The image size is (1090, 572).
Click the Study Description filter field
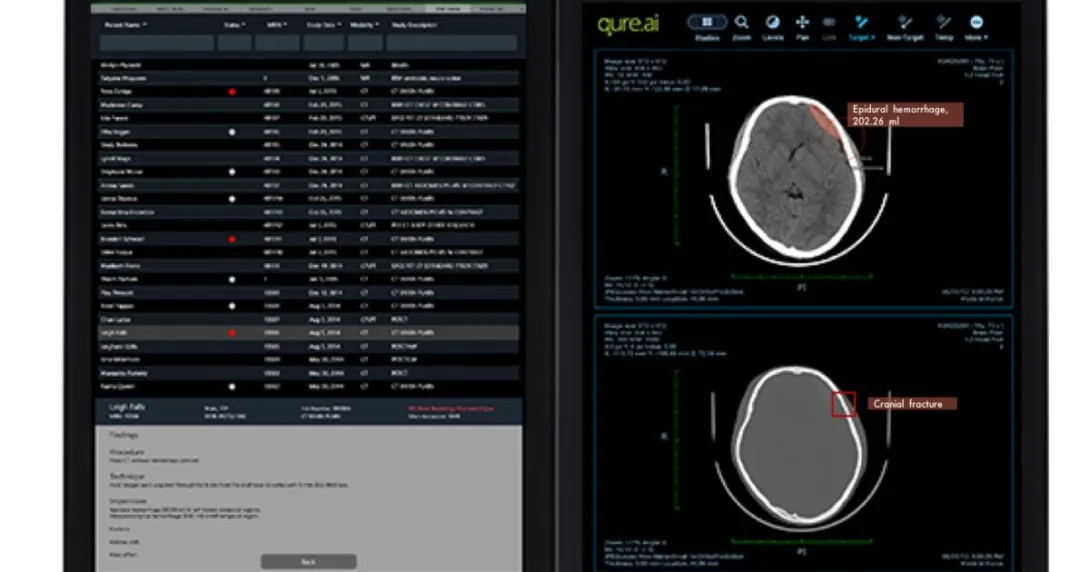(x=451, y=43)
